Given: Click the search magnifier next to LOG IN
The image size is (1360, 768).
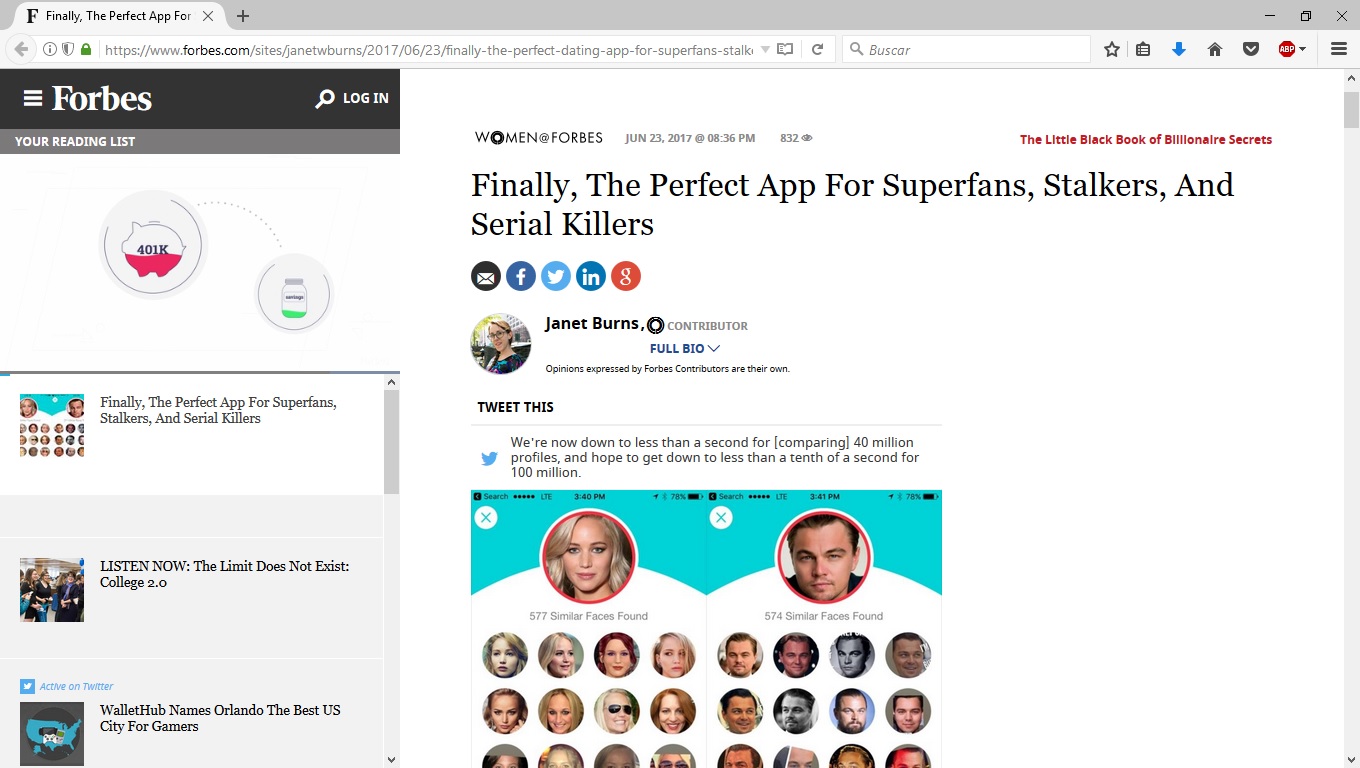Looking at the screenshot, I should (325, 98).
